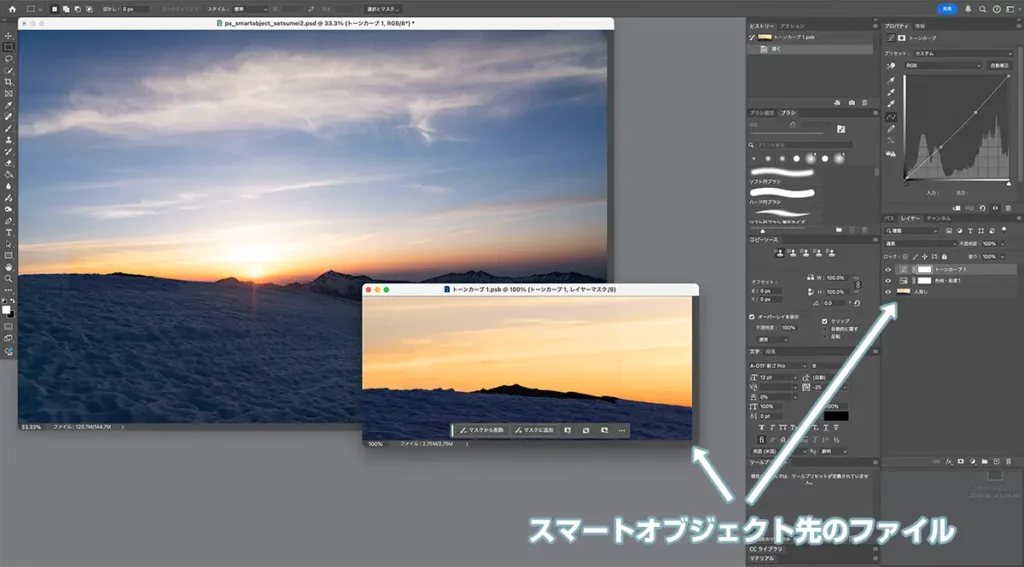Click the 選択とマスク button
This screenshot has width=1024, height=567.
[384, 9]
